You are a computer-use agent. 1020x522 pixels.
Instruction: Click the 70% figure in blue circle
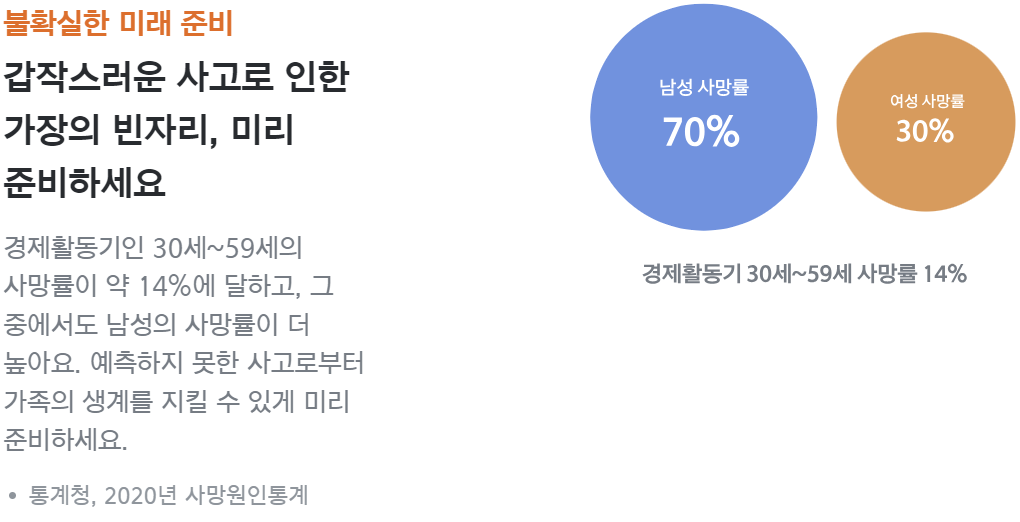tap(701, 132)
